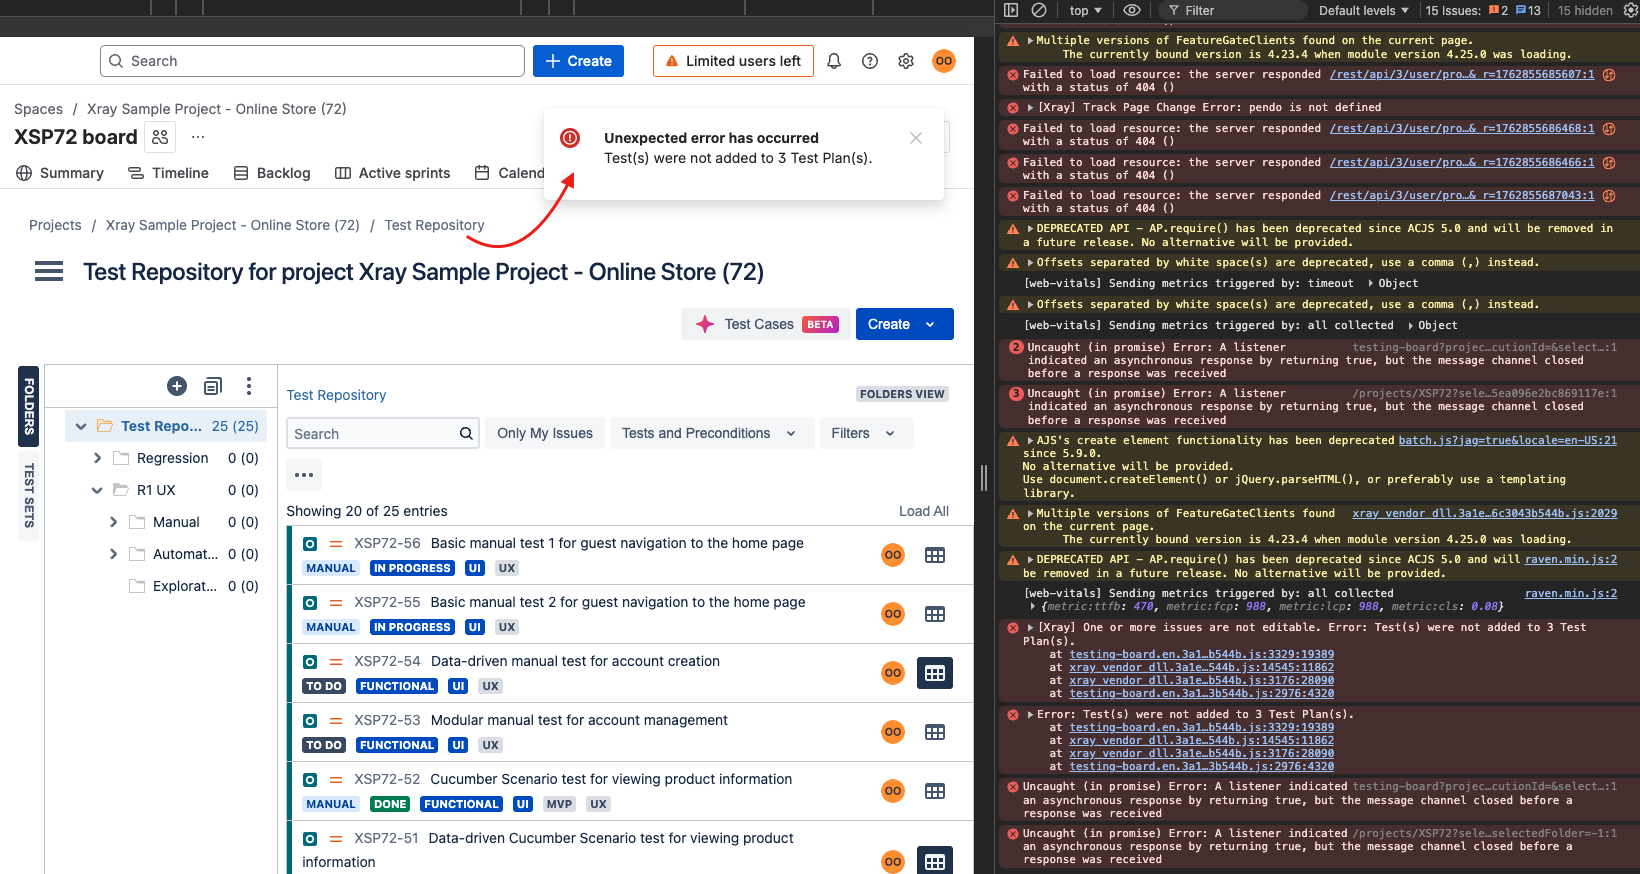This screenshot has height=874, width=1640.
Task: Click the add folder plus icon
Action: tap(177, 386)
